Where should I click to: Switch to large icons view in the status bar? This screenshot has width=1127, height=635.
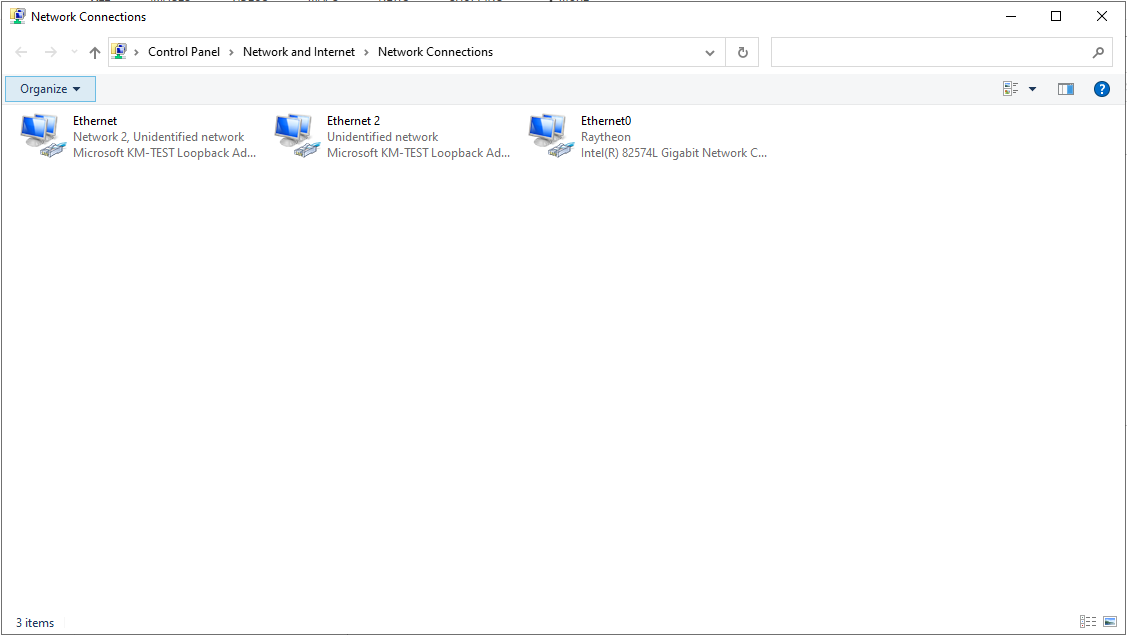pos(1110,622)
